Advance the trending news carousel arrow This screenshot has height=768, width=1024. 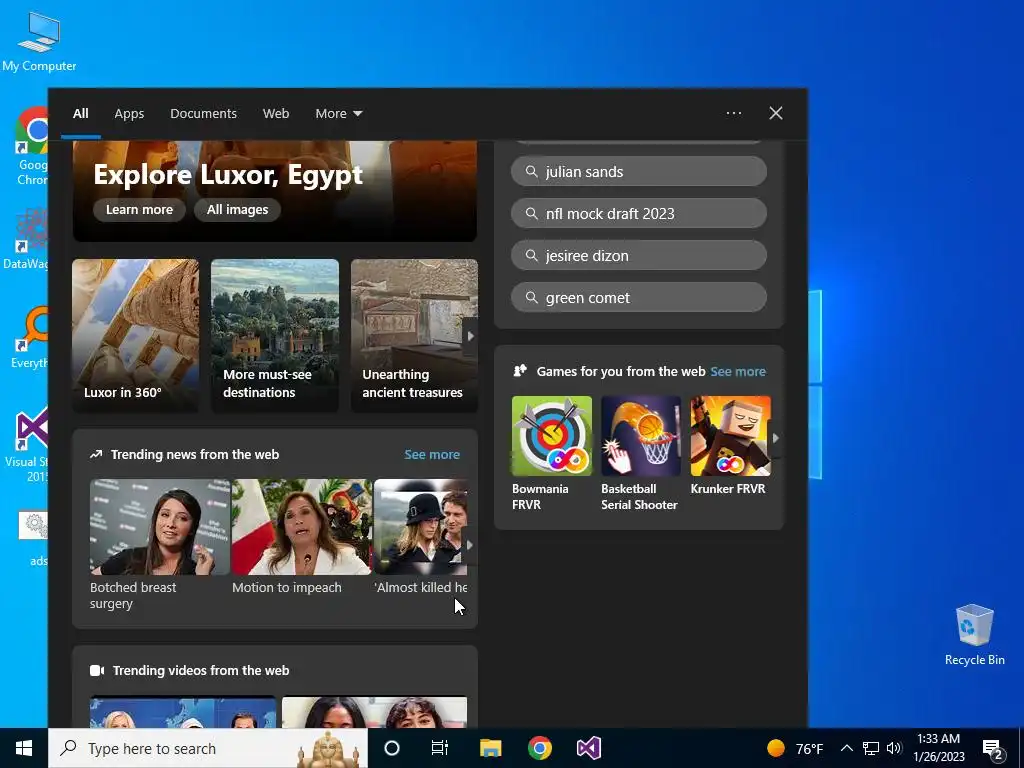pos(470,545)
